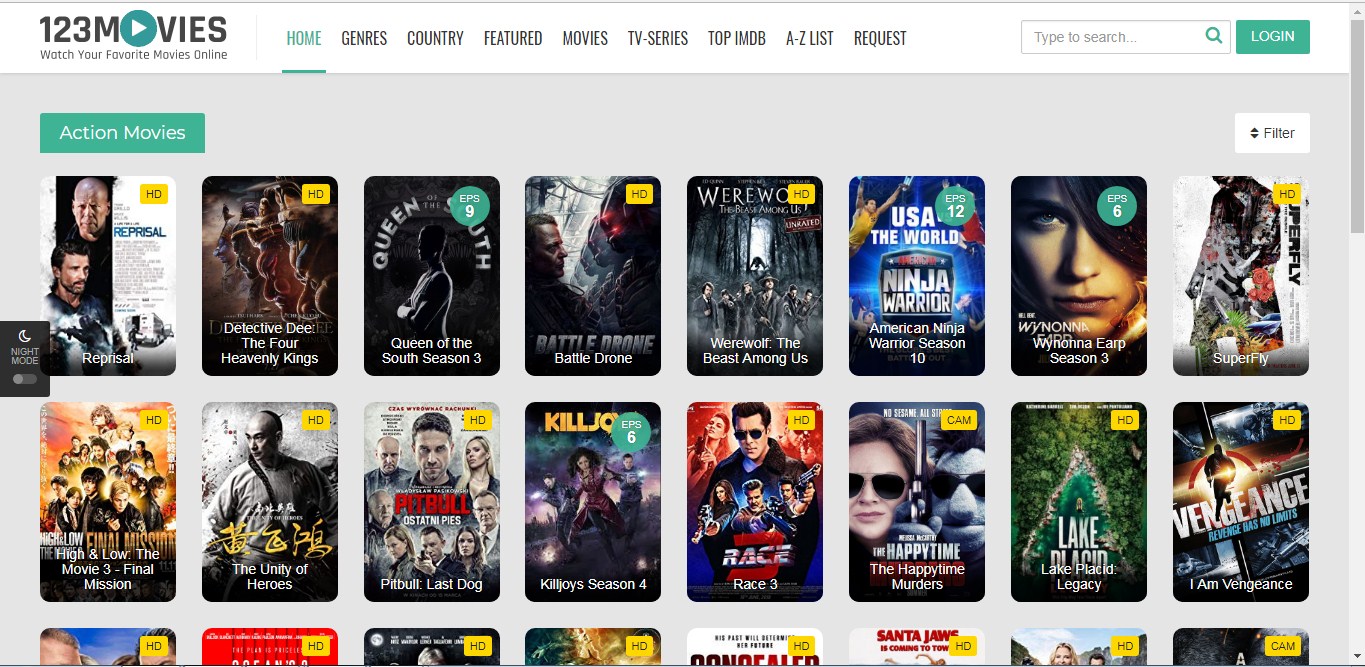Click HD badge on Pitbull: Last Dog

[x=477, y=420]
